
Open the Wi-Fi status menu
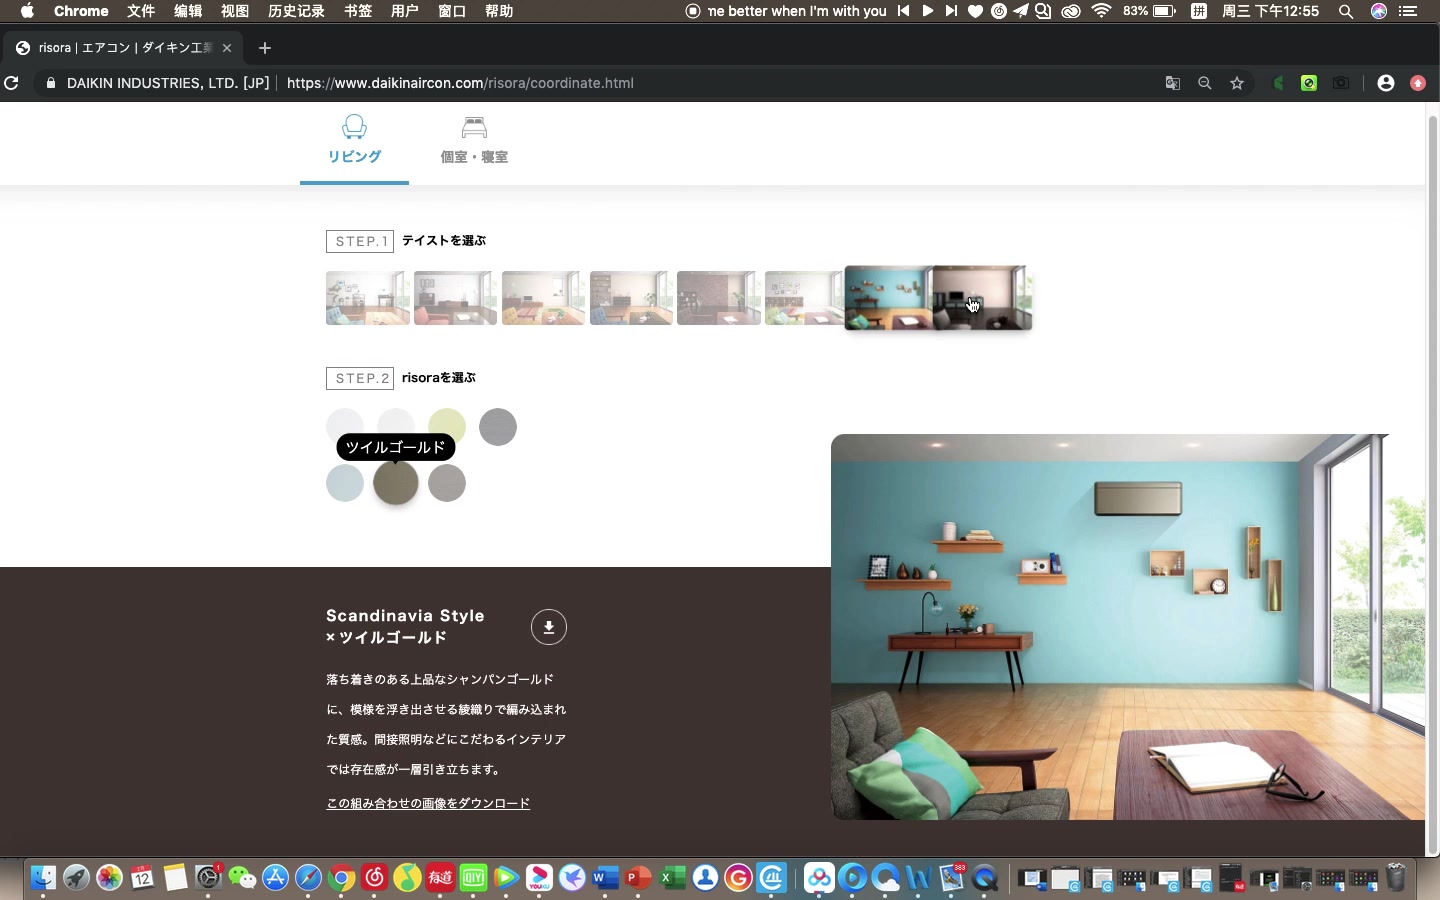pyautogui.click(x=1102, y=11)
